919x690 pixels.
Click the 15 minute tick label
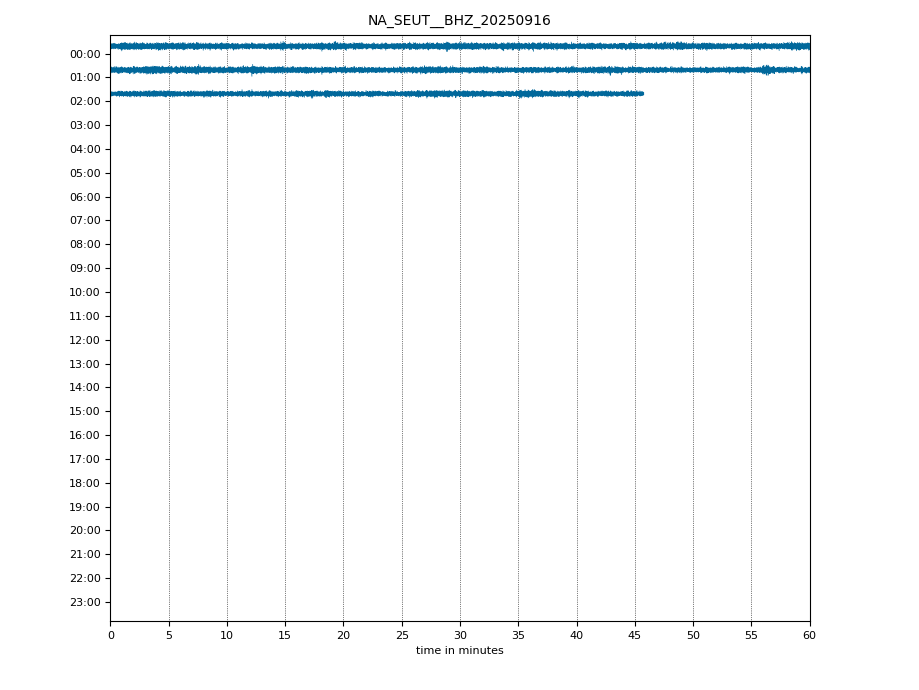coord(285,635)
